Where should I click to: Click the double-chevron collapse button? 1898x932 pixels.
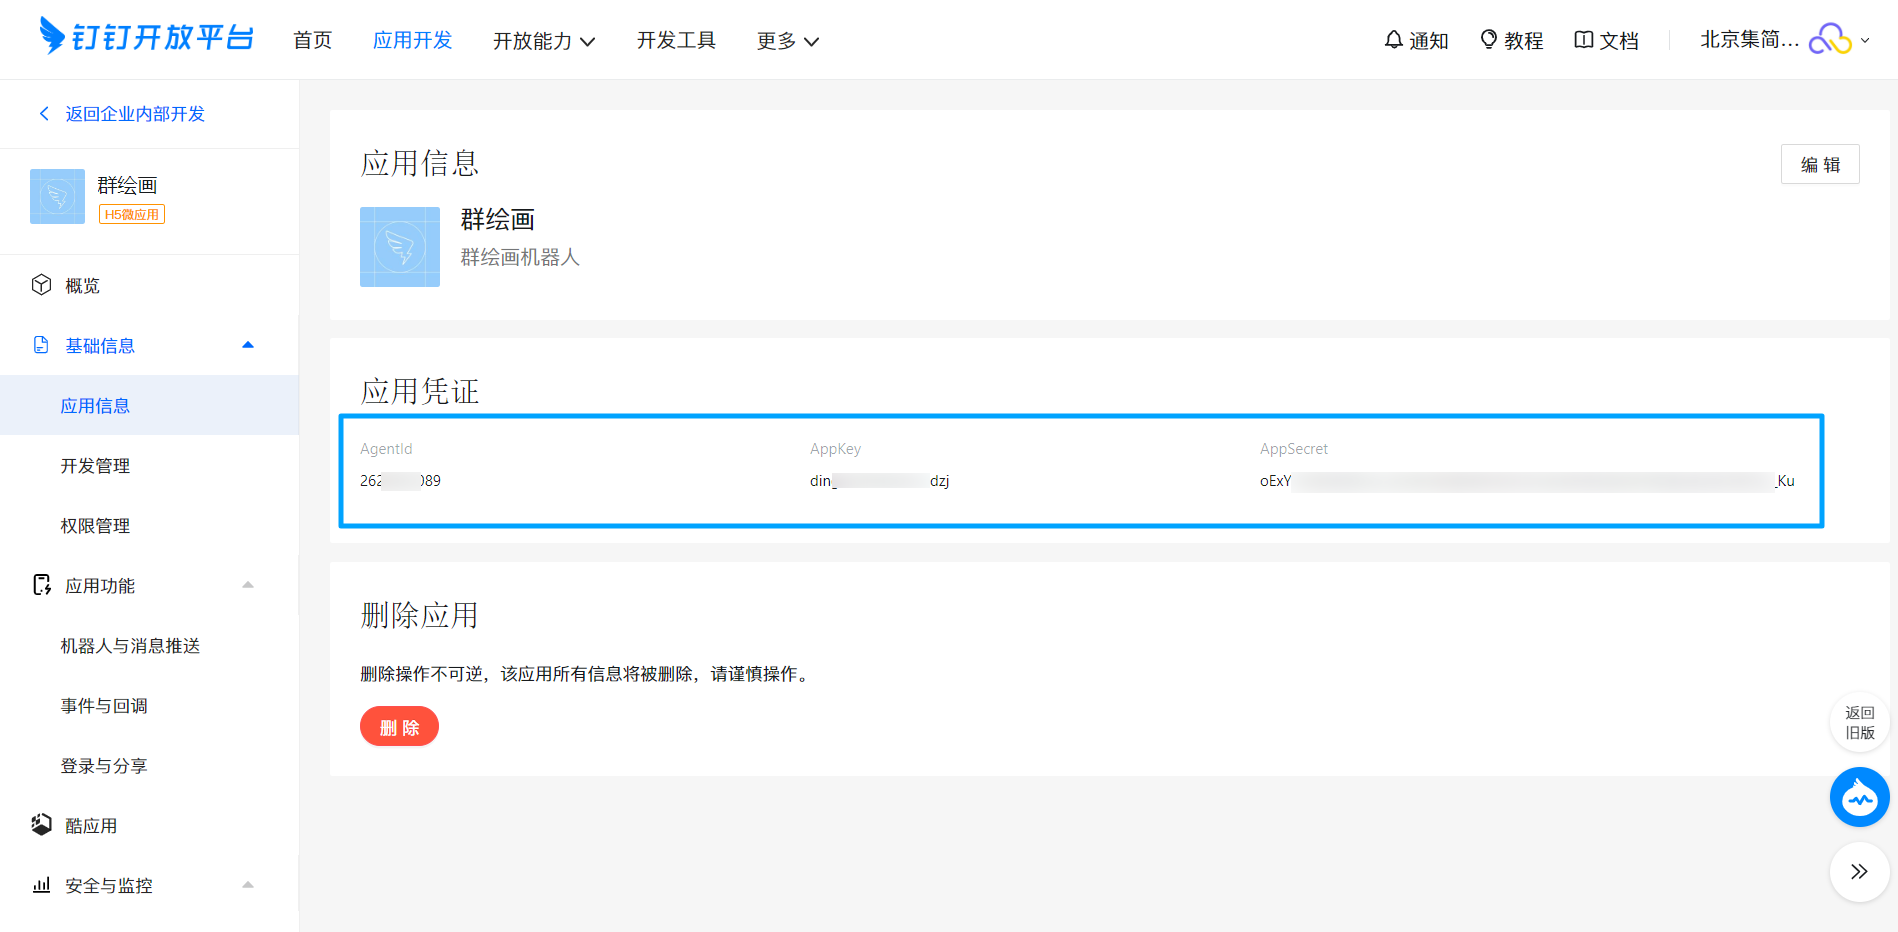(x=1860, y=872)
